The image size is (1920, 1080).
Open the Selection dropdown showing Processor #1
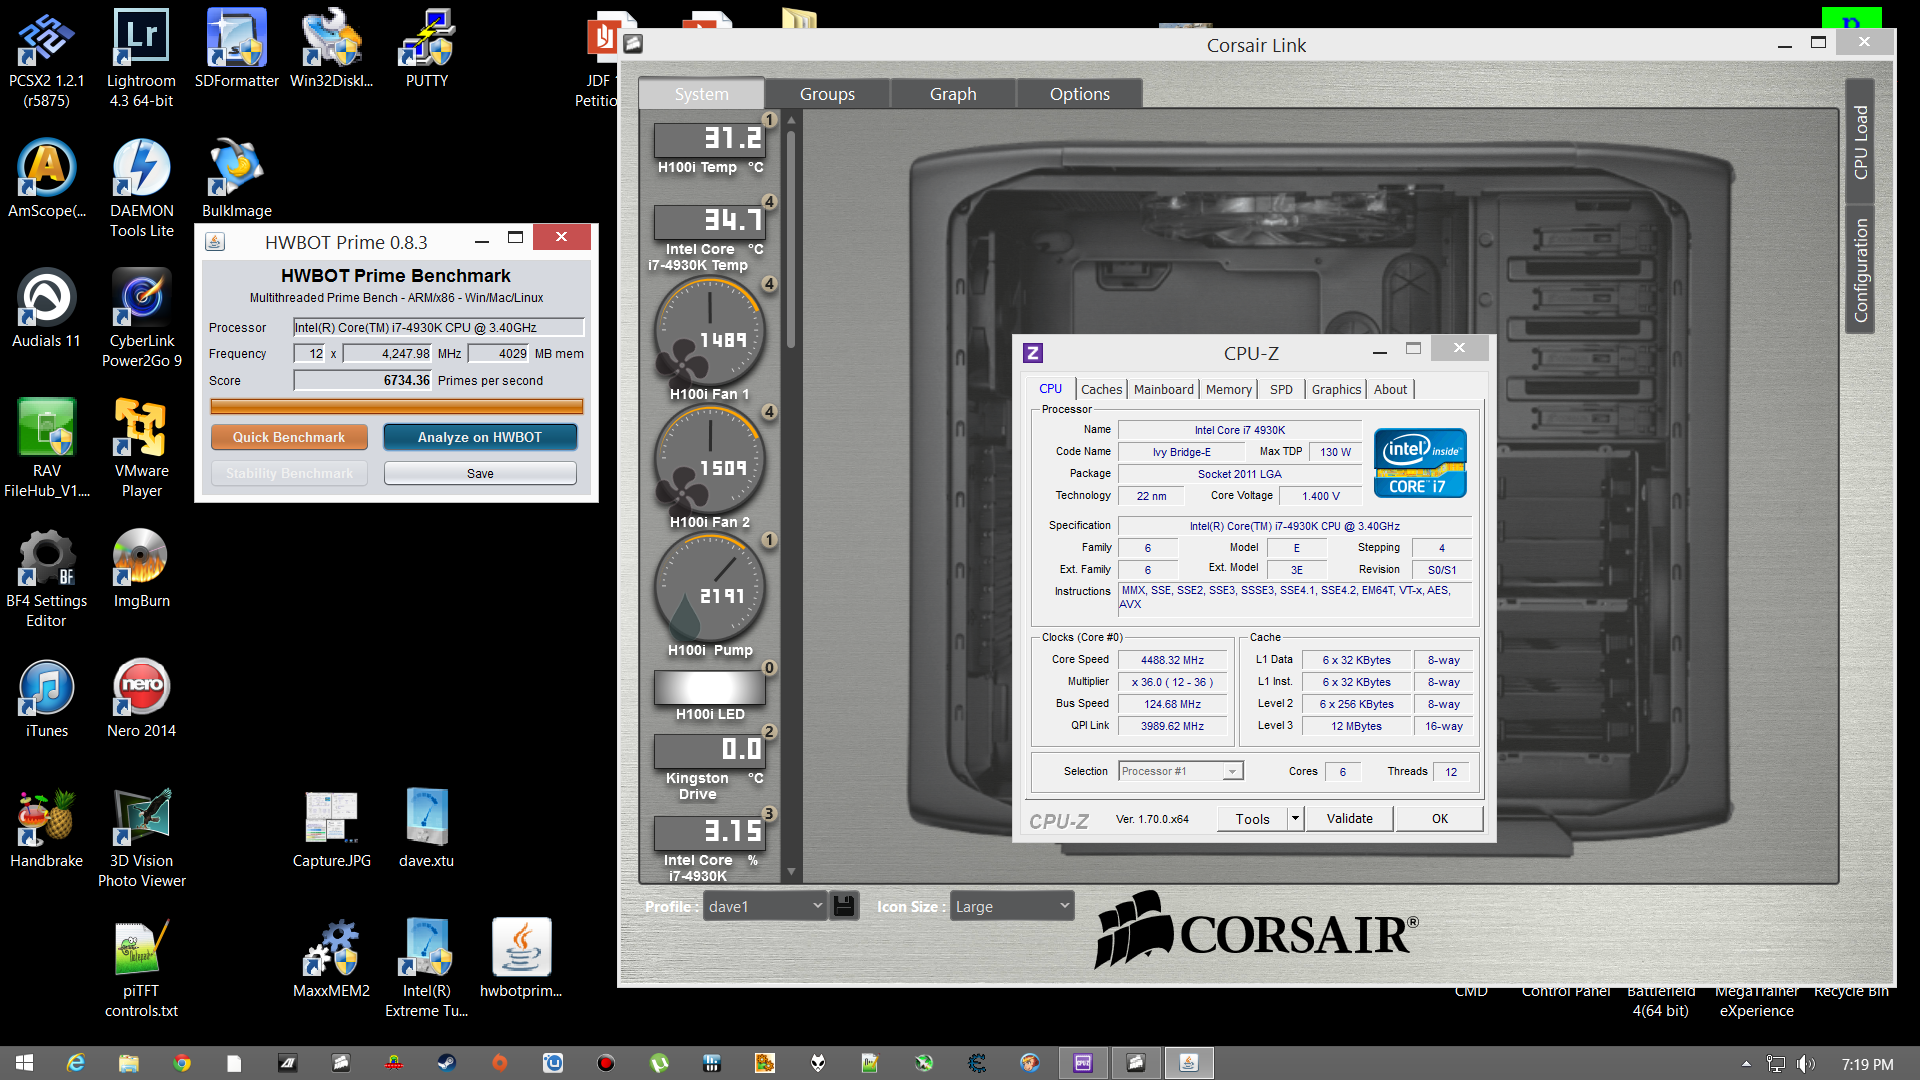(1180, 771)
